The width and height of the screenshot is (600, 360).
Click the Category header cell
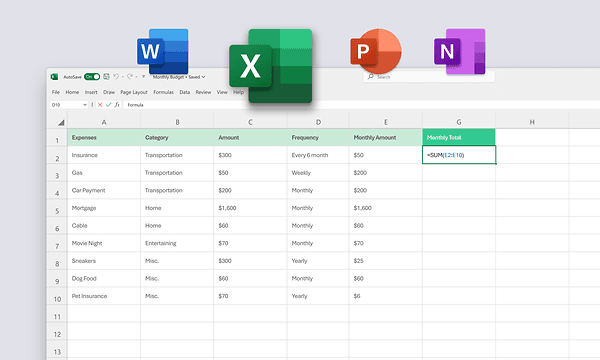[x=177, y=137]
